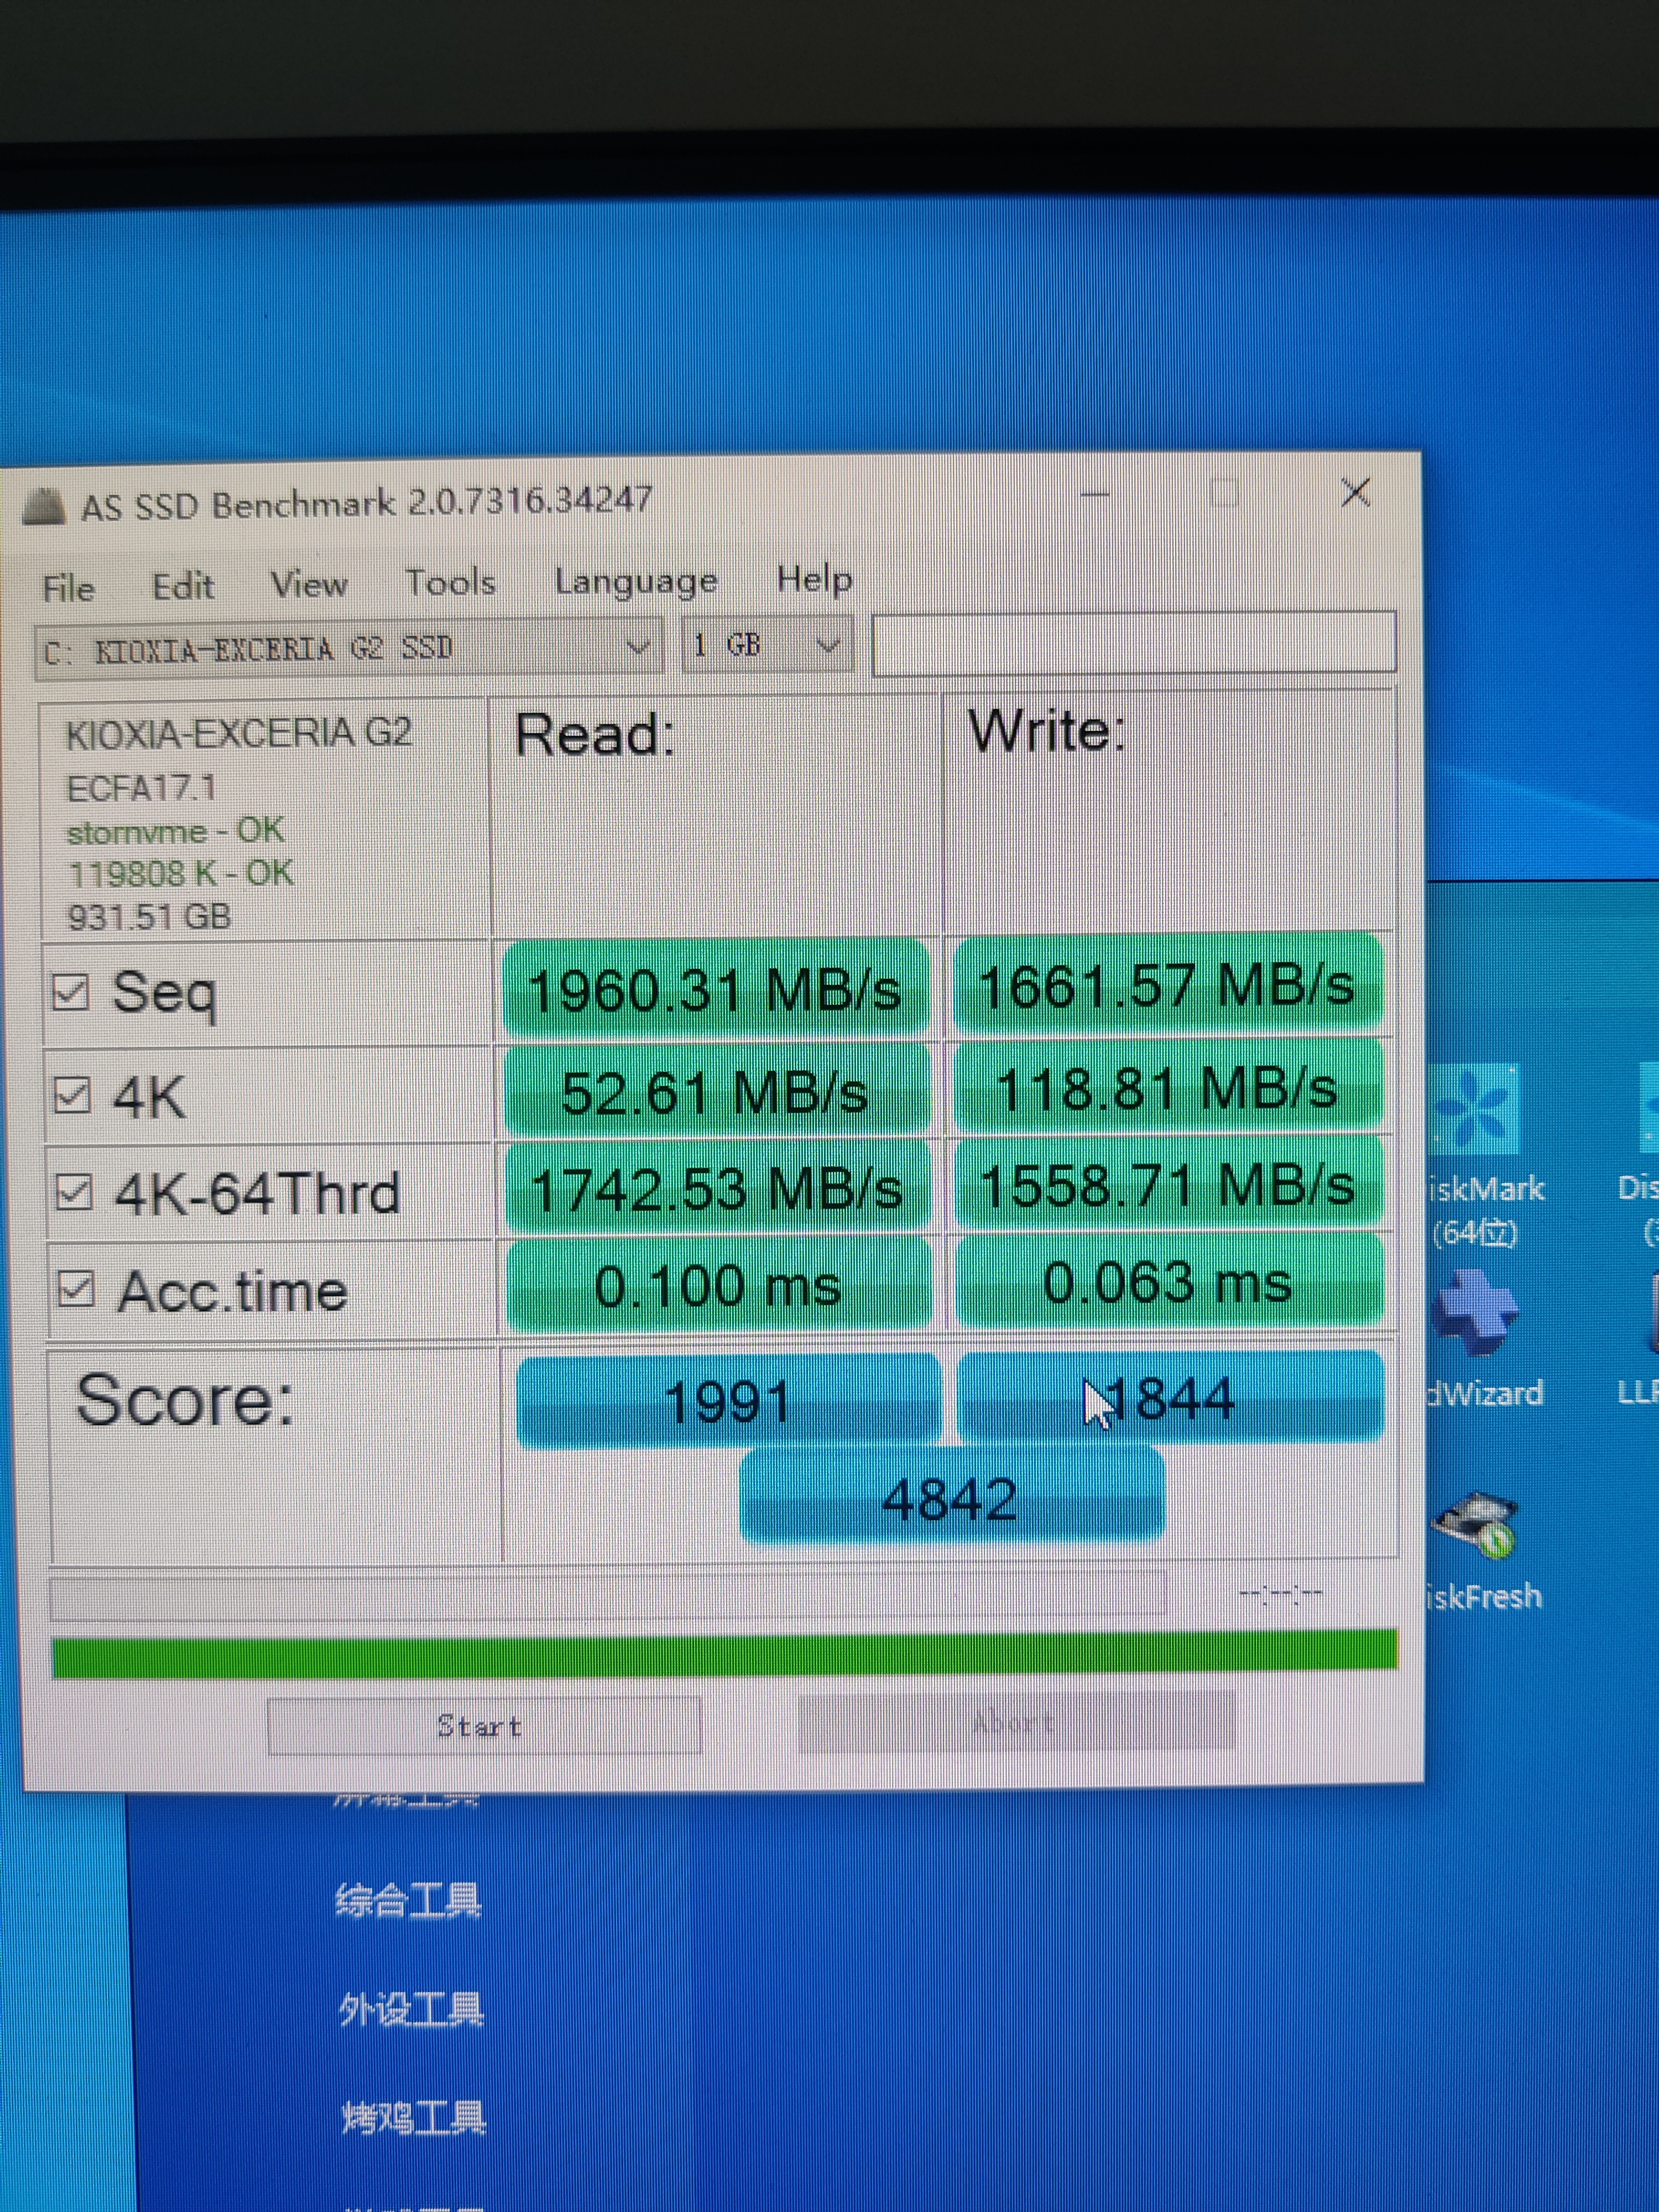The width and height of the screenshot is (1659, 2212).
Task: Open the Language menu
Action: coord(636,581)
